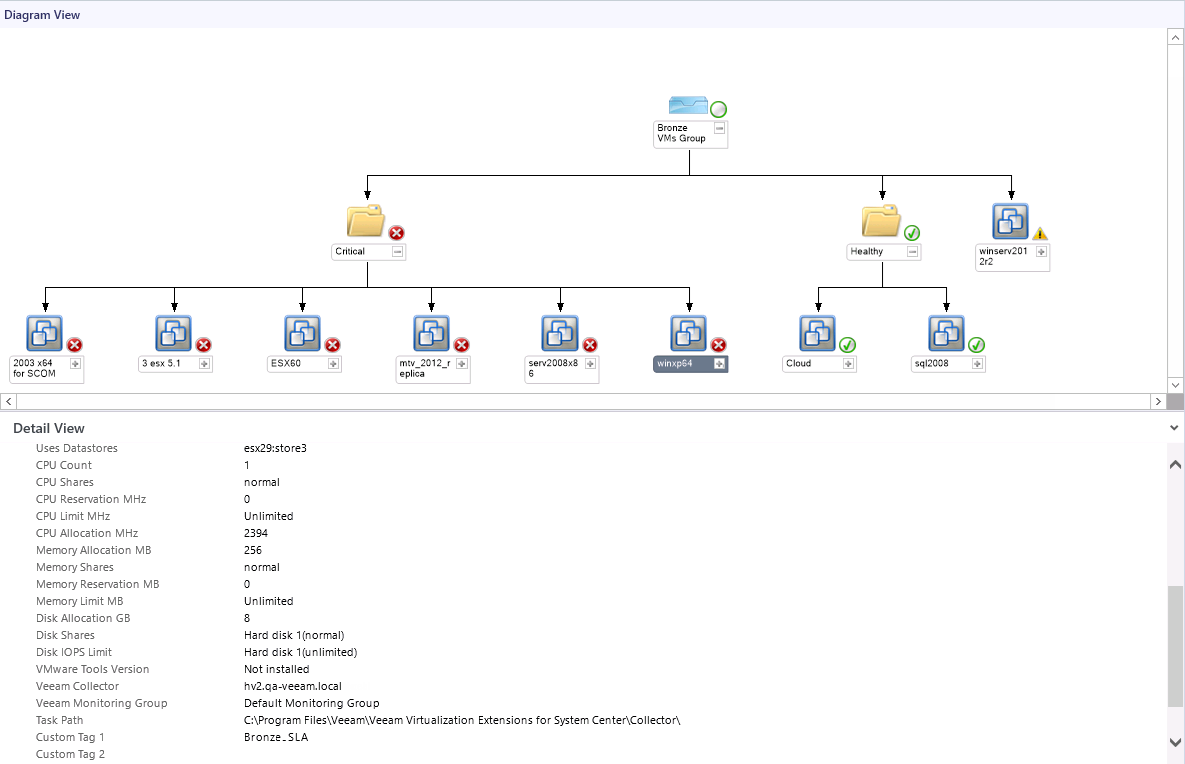Expand the 3 esx 5.1 node
The image size is (1185, 764).
[204, 363]
